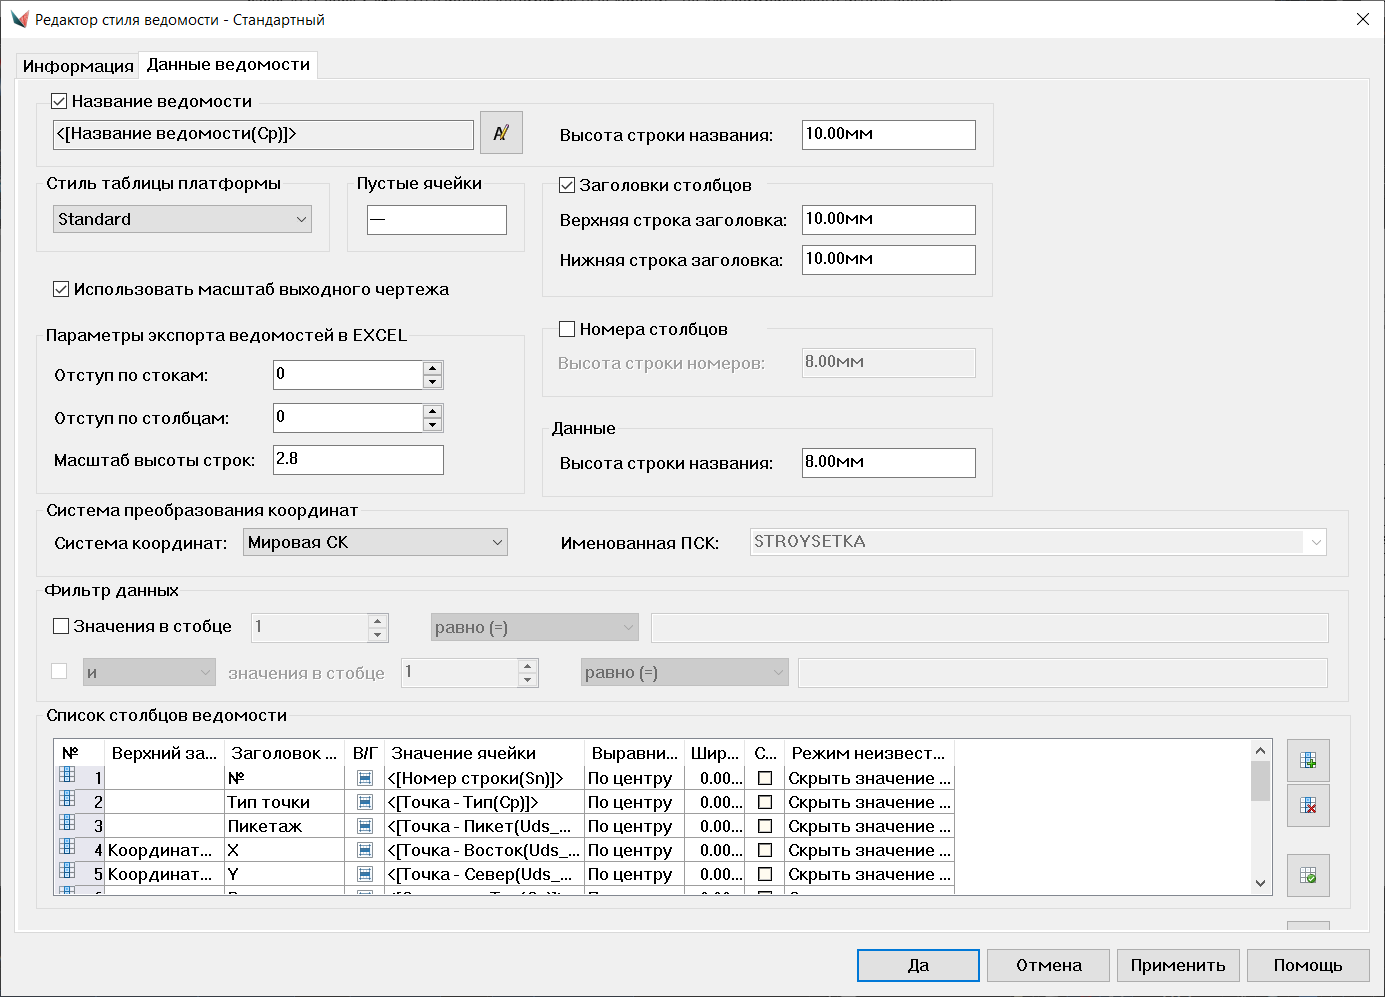This screenshot has width=1385, height=997.
Task: Click the Отмена button
Action: coord(1048,965)
